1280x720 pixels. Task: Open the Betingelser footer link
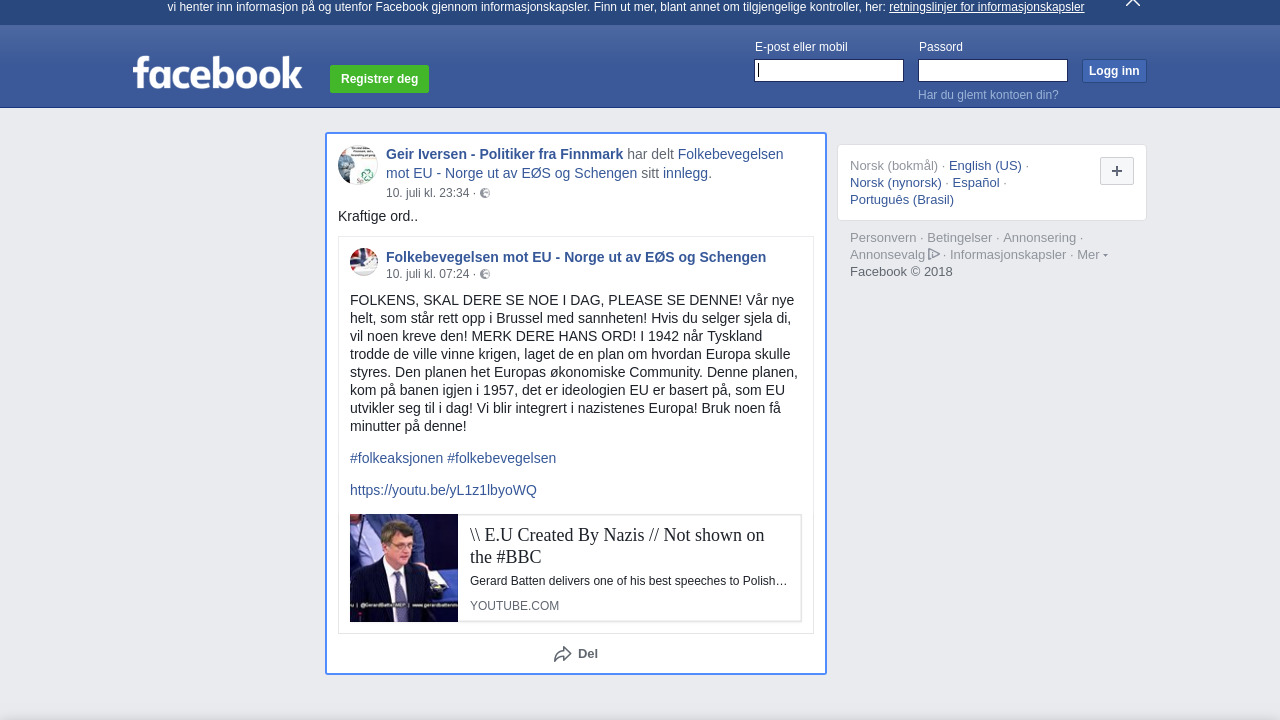pyautogui.click(x=960, y=238)
